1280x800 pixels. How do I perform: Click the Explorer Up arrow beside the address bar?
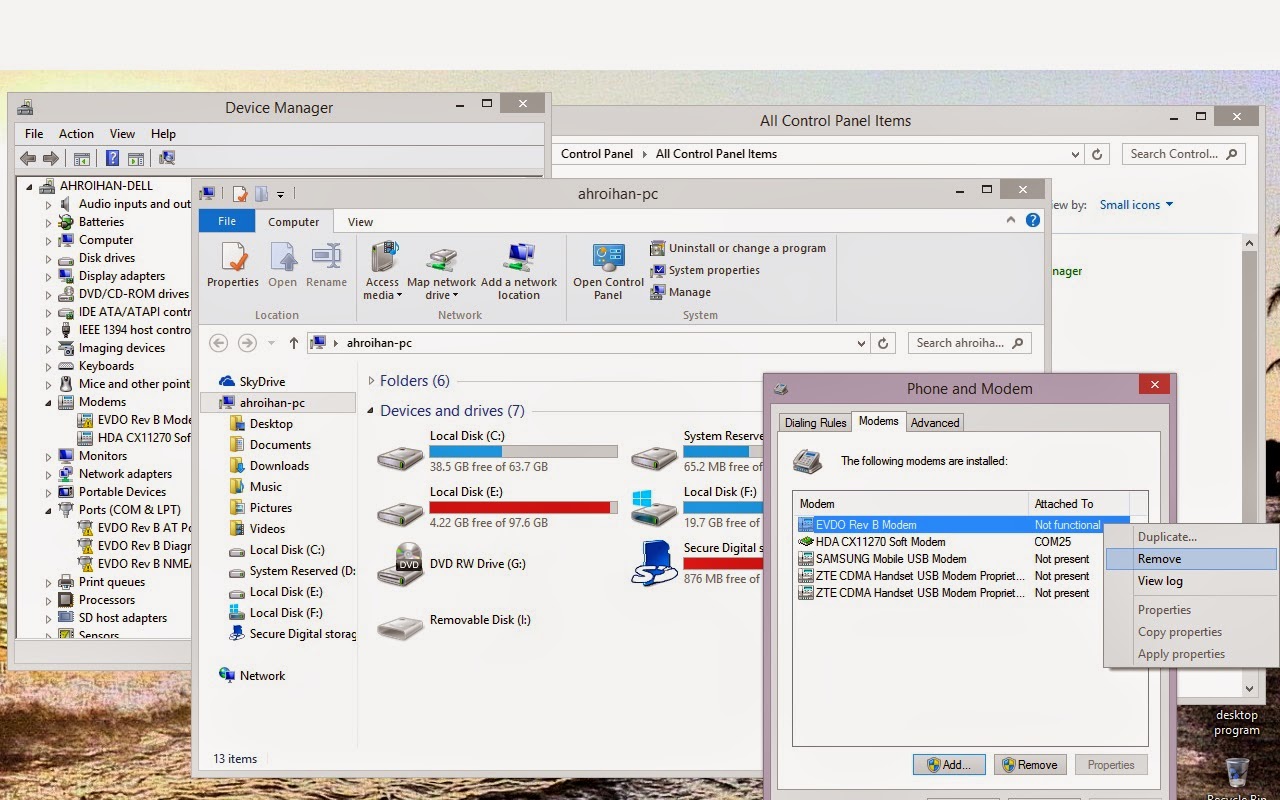click(293, 343)
